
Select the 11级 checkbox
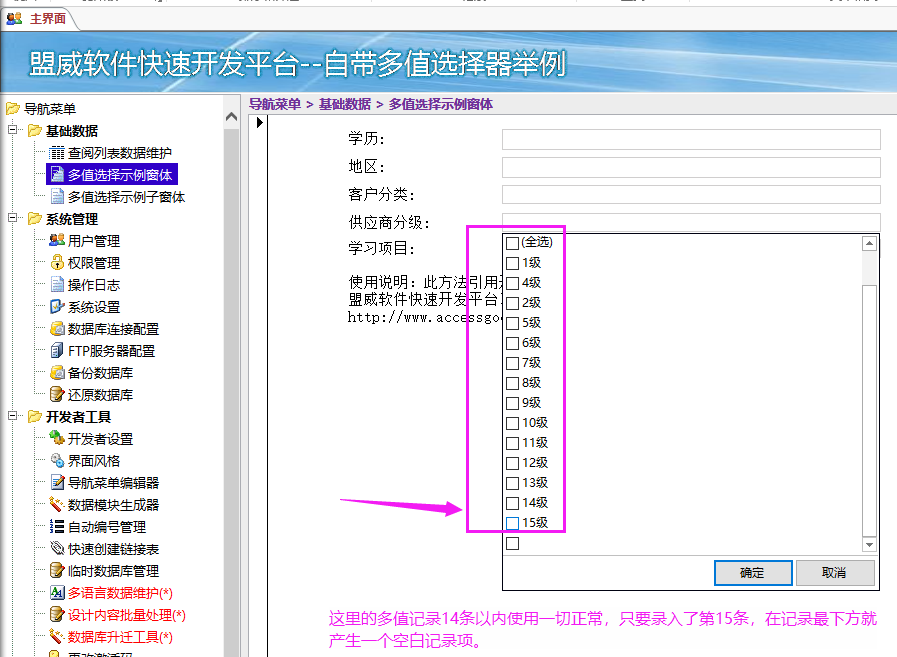pos(513,444)
